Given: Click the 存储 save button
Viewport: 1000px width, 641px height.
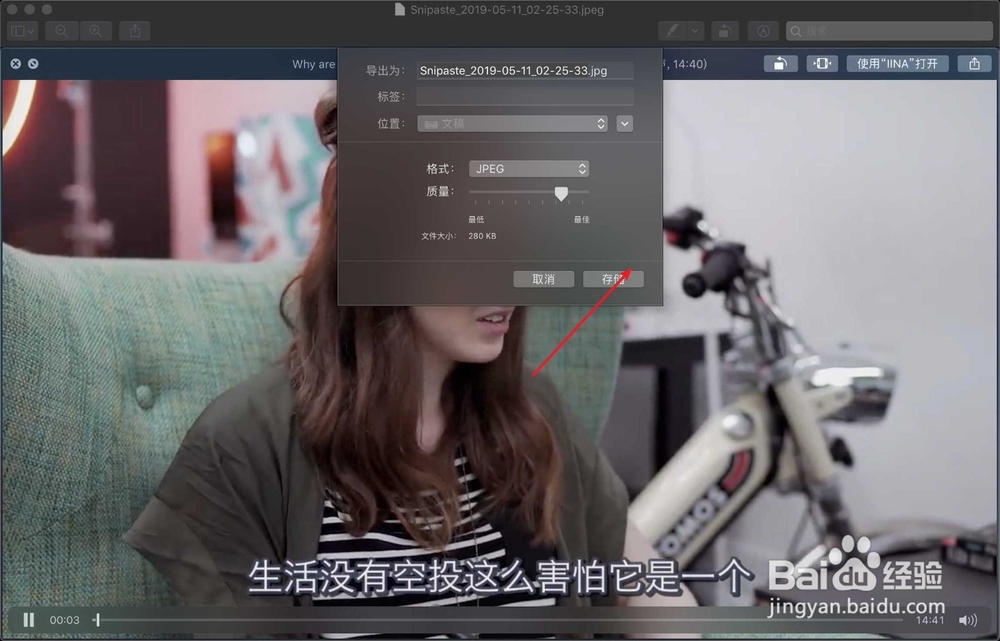Looking at the screenshot, I should 614,279.
